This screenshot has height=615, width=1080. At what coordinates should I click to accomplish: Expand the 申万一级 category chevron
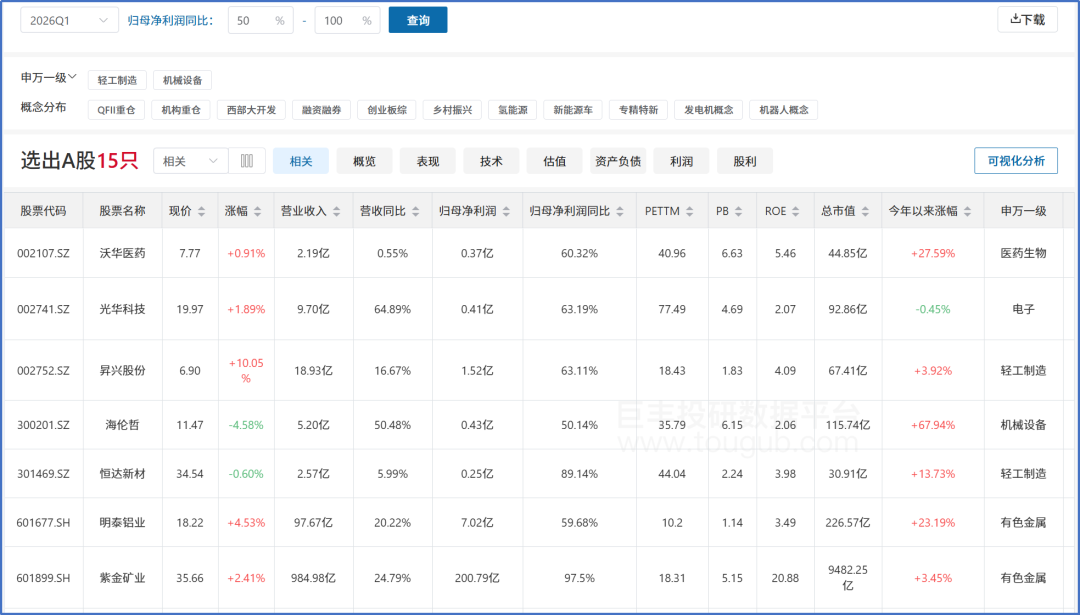(x=72, y=77)
